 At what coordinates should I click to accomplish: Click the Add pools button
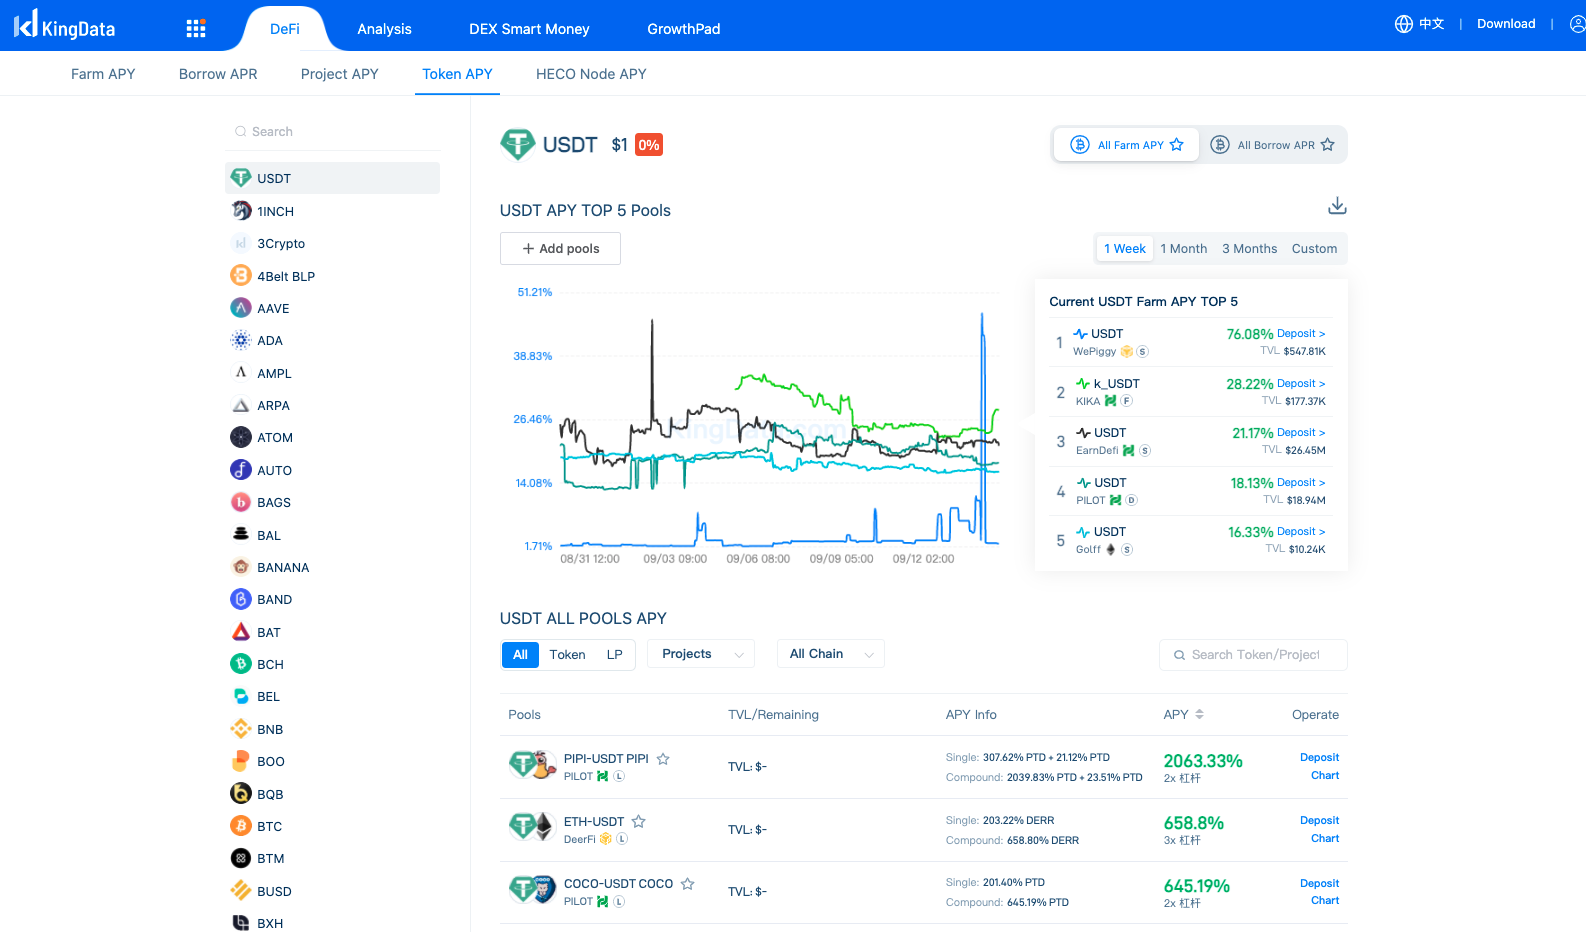click(x=560, y=249)
